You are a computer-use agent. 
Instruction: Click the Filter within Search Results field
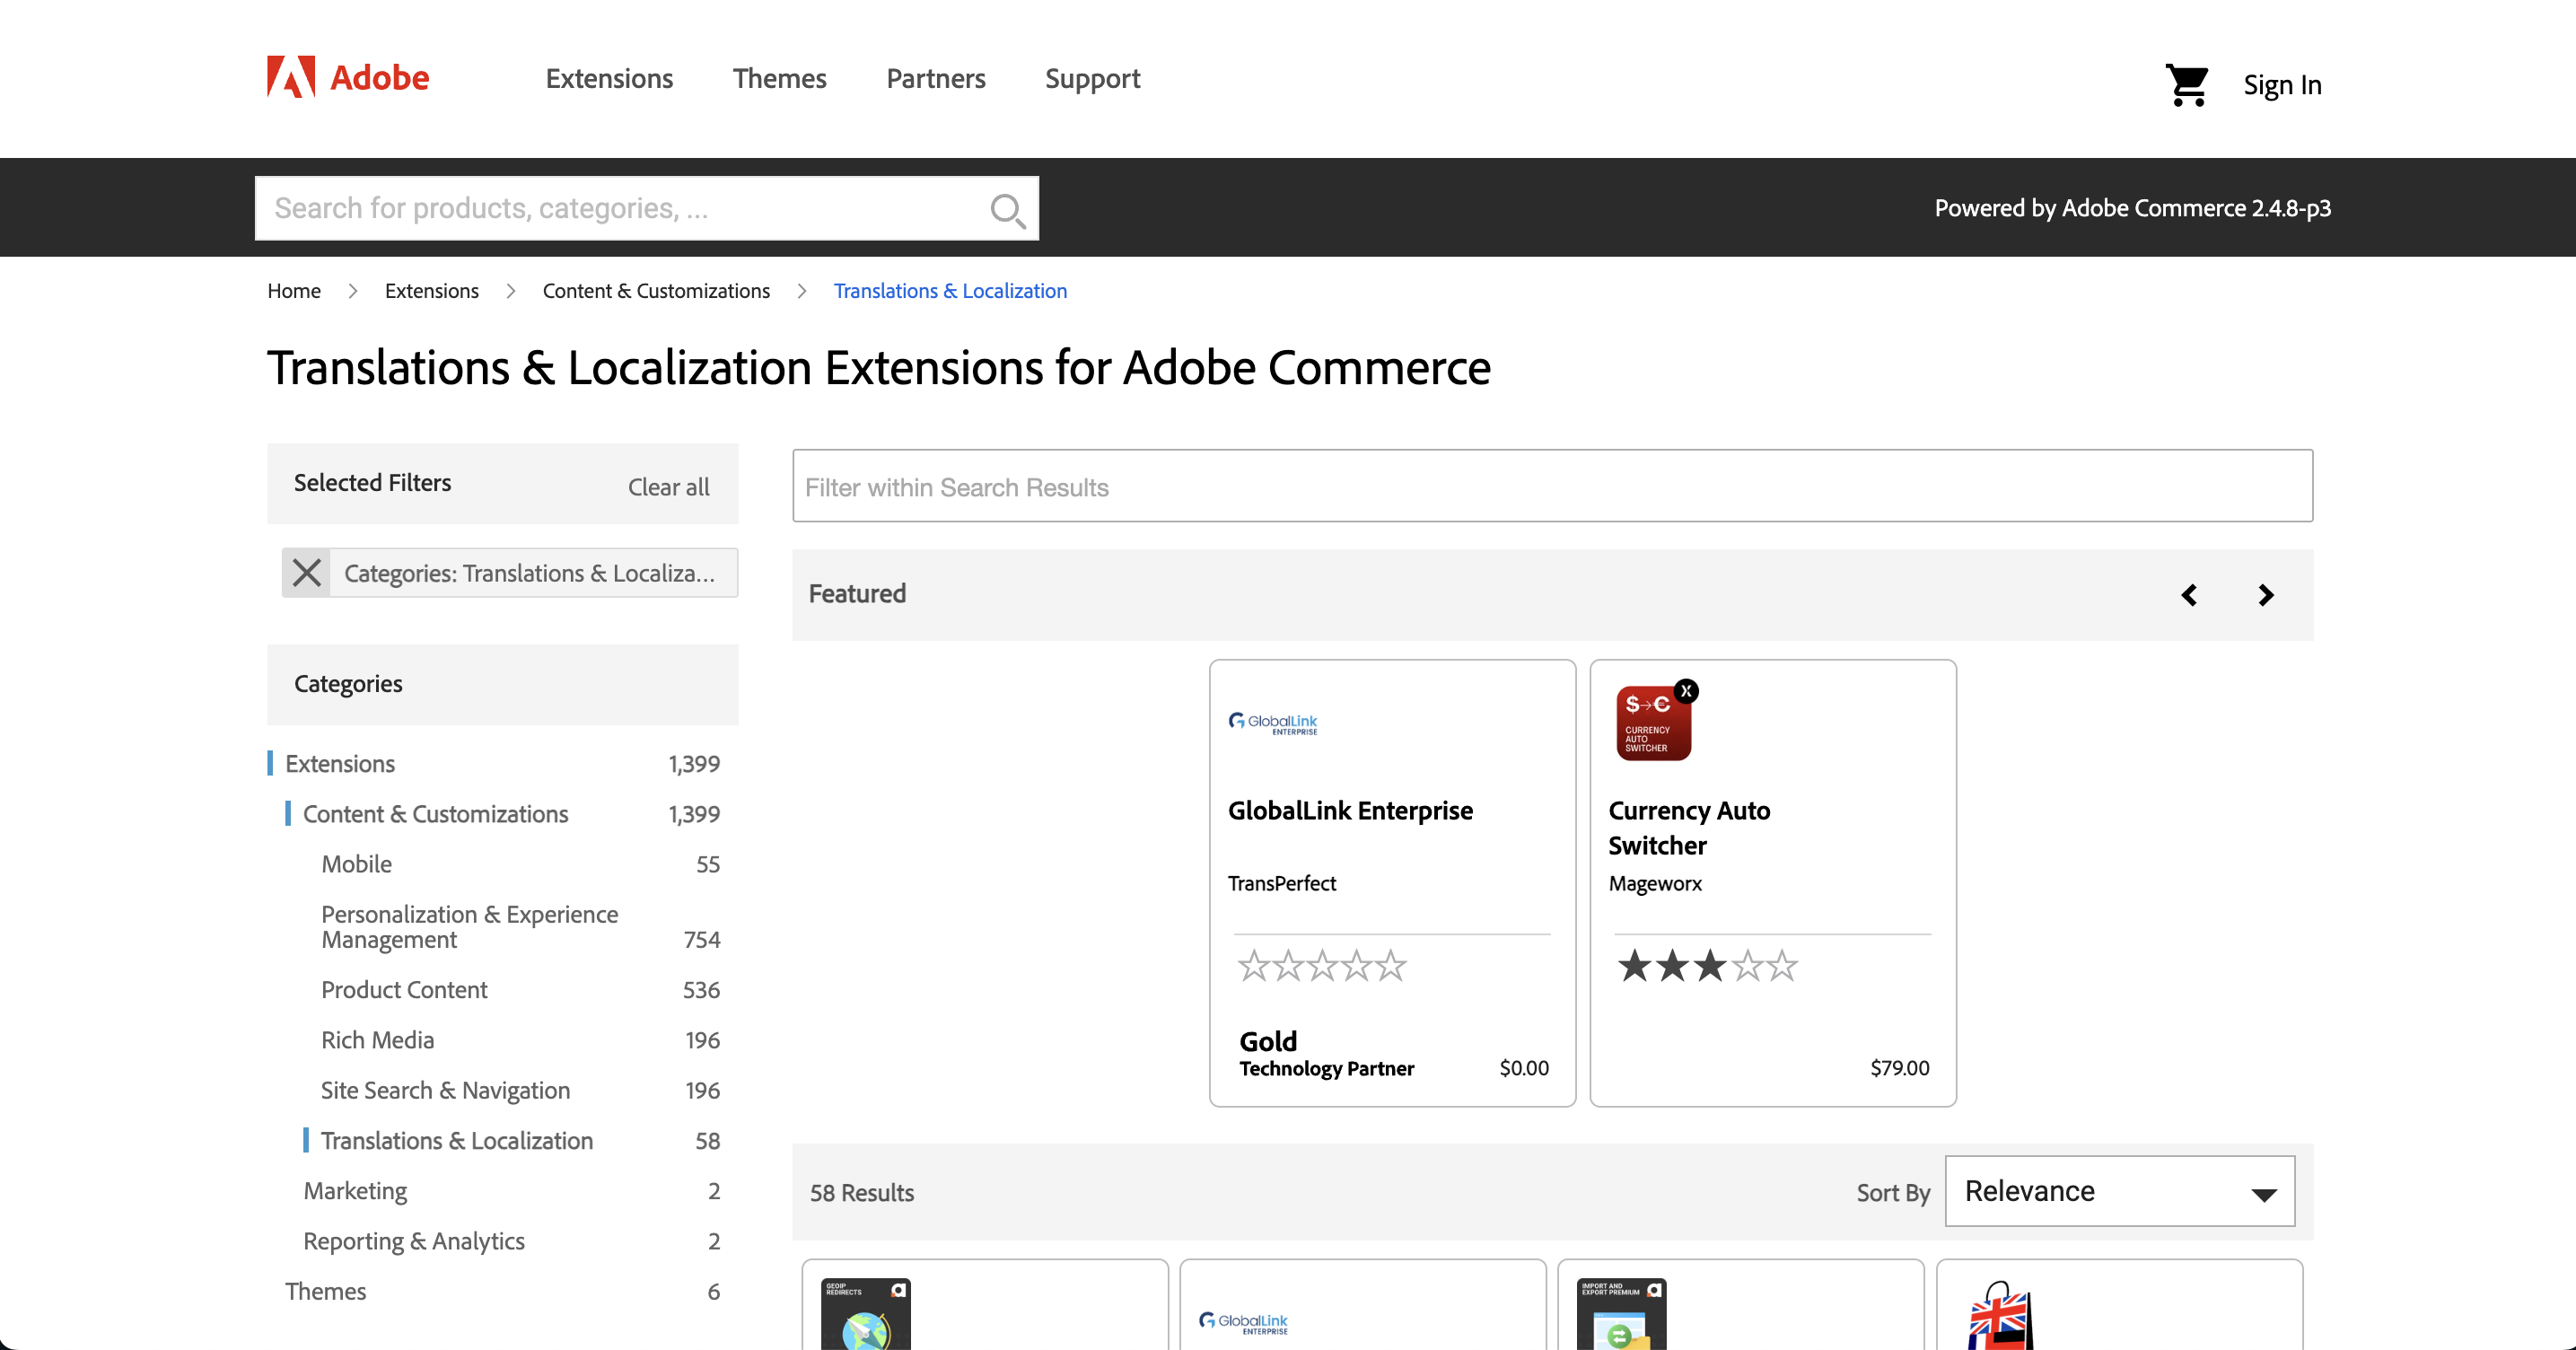1552,486
